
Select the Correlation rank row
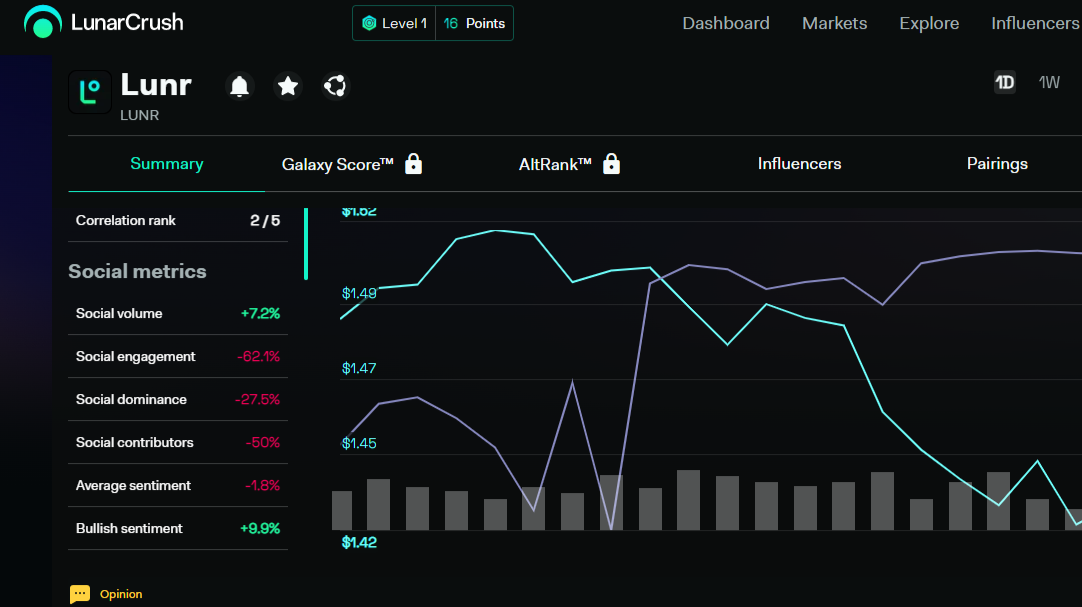[x=178, y=221]
